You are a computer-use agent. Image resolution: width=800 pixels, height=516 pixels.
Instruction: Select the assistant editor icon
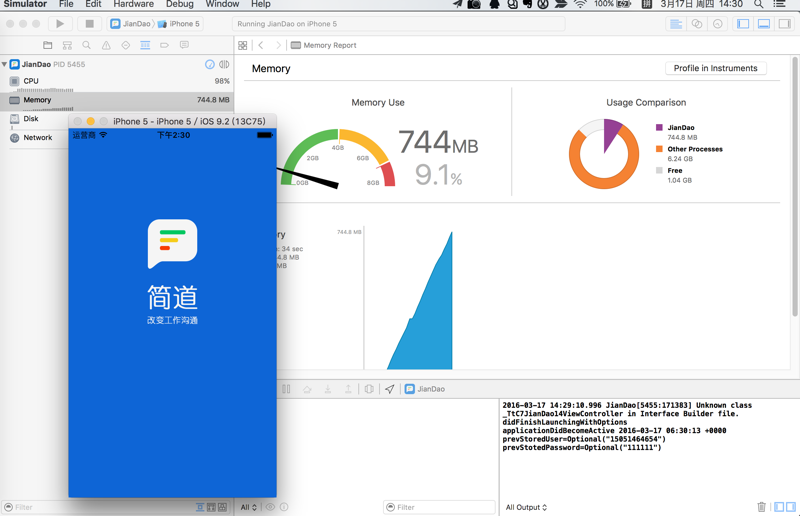697,24
